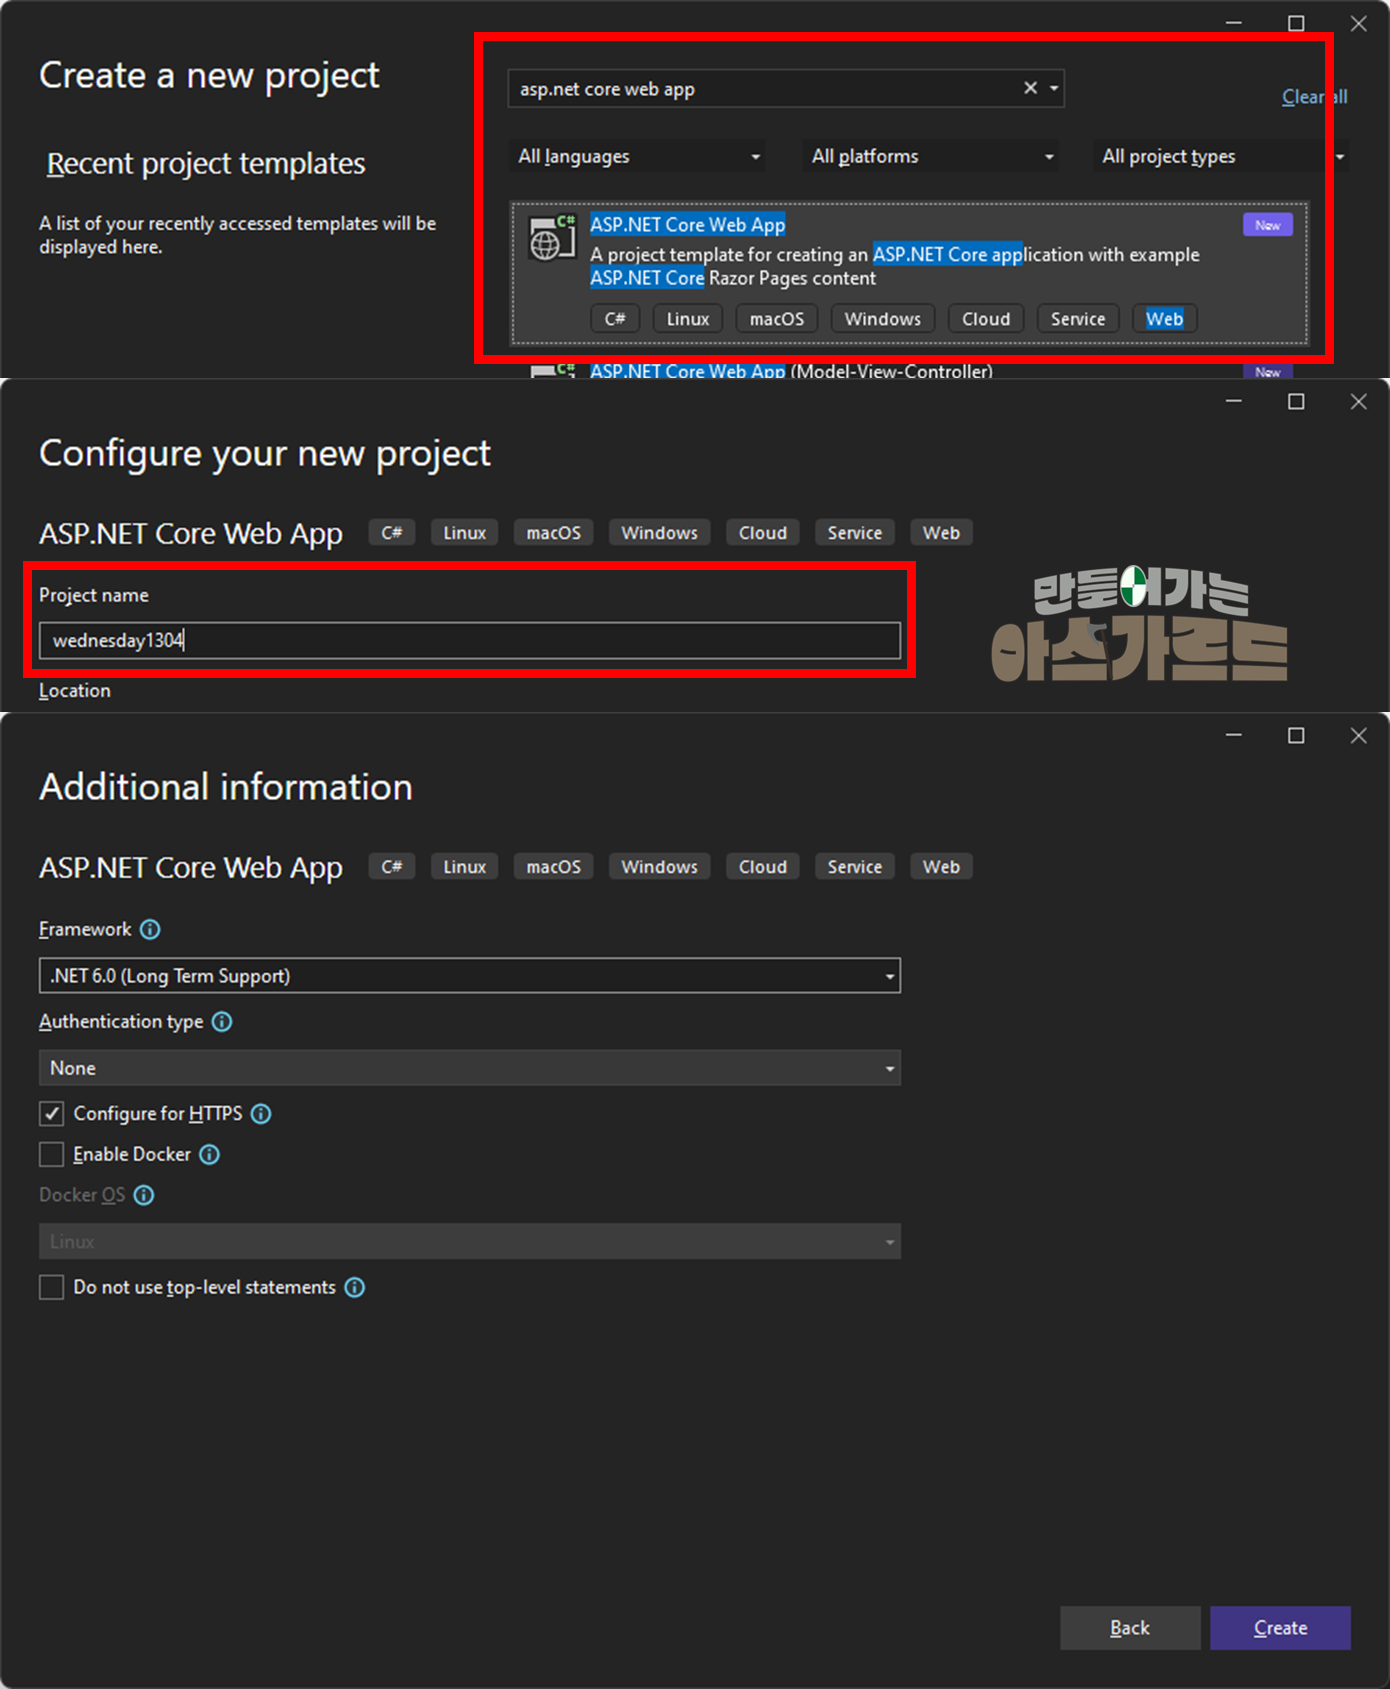Viewport: 1390px width, 1689px height.
Task: Click the Clear all link
Action: click(1314, 97)
